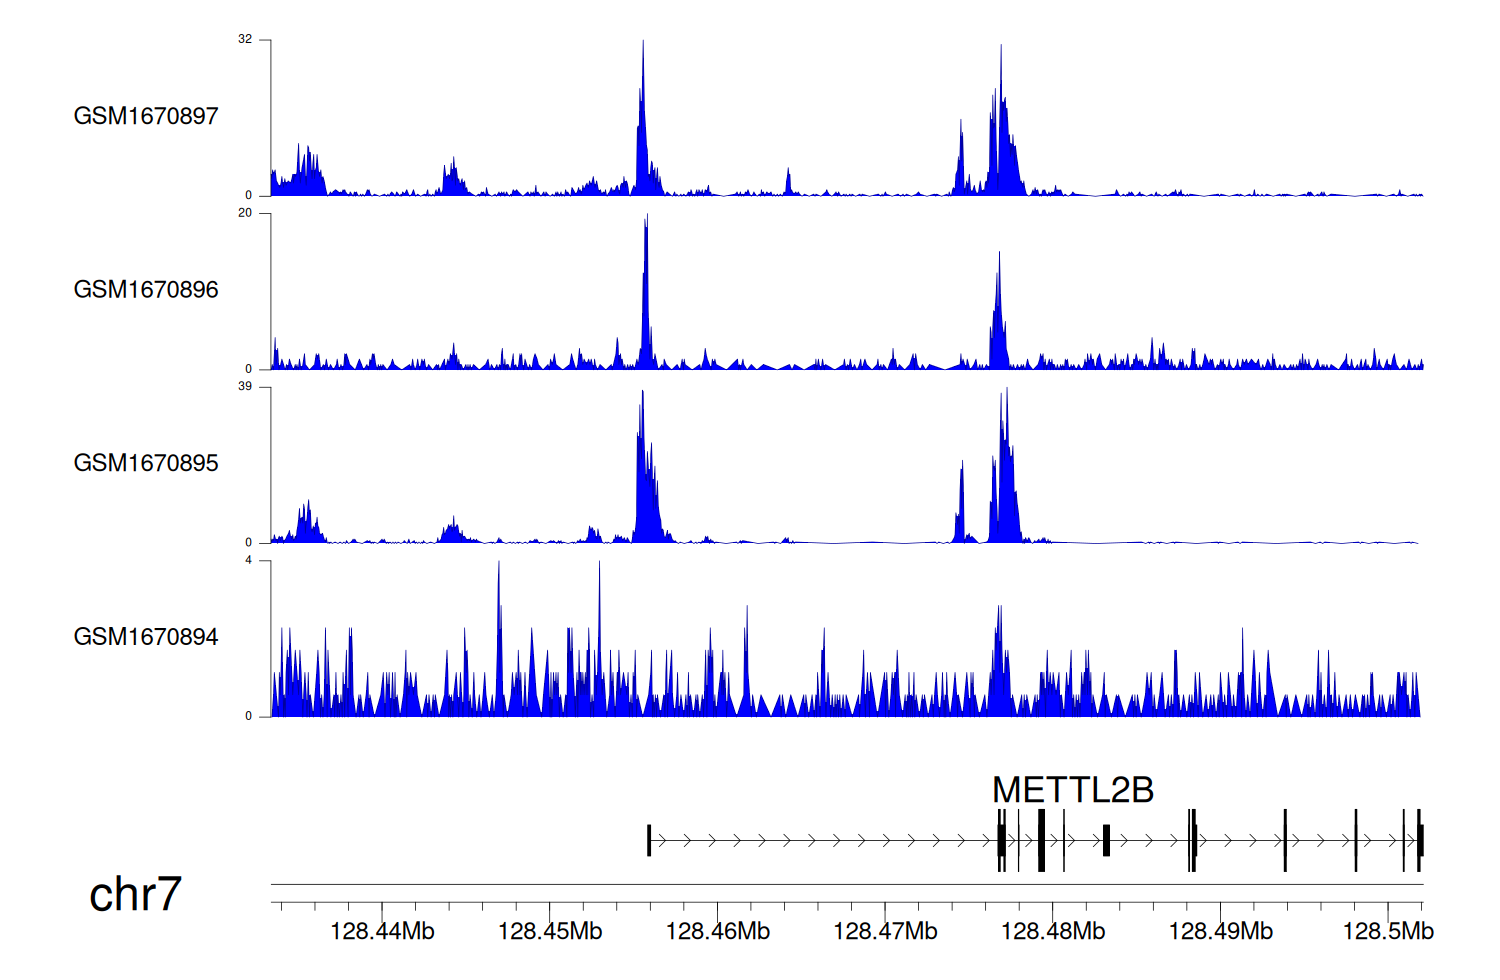Click the 128.48Mb coordinate label
The image size is (1500, 980).
point(1053,932)
